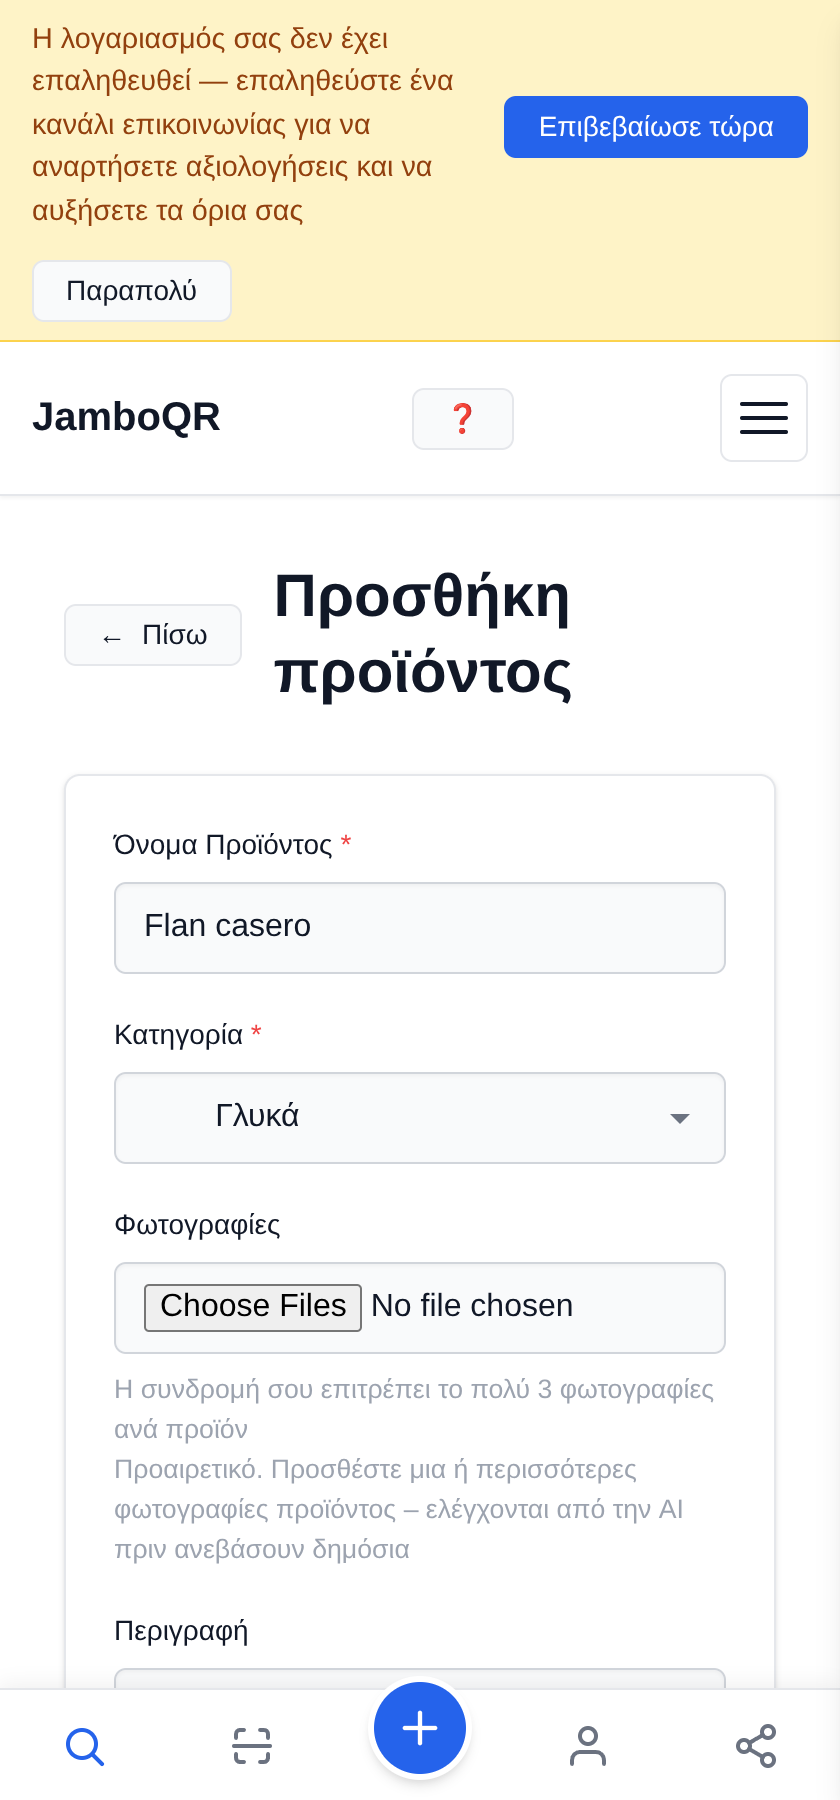The image size is (840, 1800).
Task: Go back with the Πίσω arrow button
Action: [153, 635]
